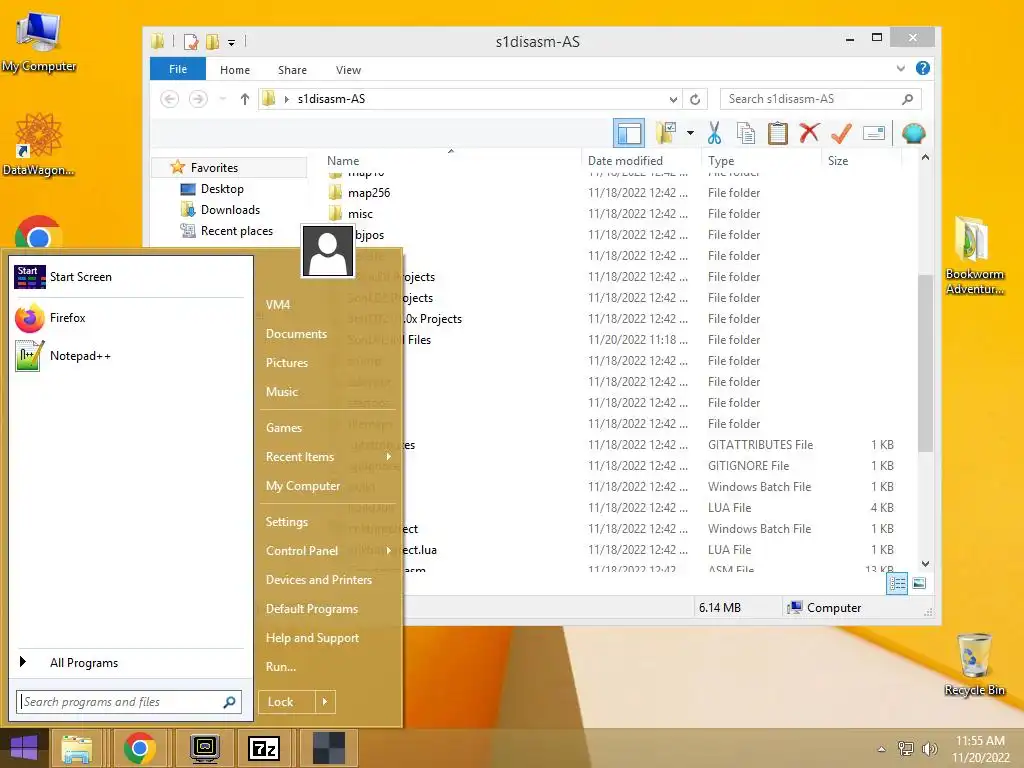This screenshot has height=768, width=1024.
Task: Switch to large thumbnails view button
Action: click(x=919, y=583)
